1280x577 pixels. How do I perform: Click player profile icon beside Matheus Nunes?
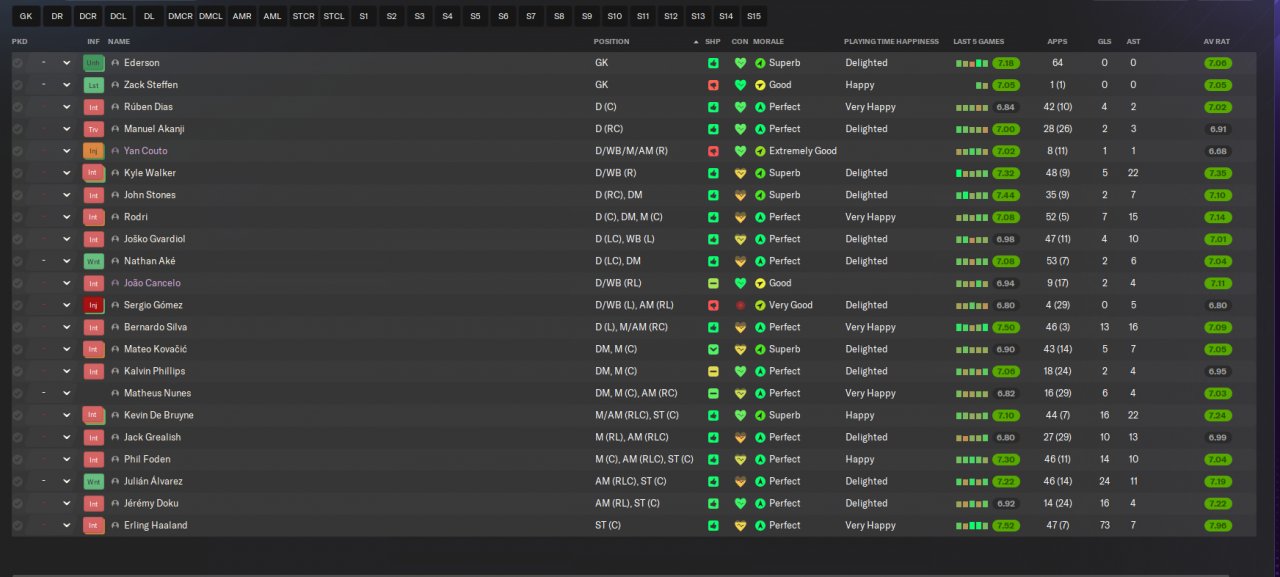[x=115, y=393]
